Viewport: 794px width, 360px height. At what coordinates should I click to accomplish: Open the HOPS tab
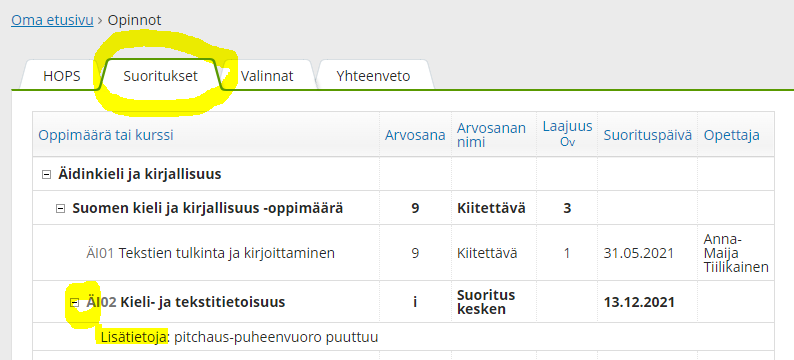tap(61, 76)
